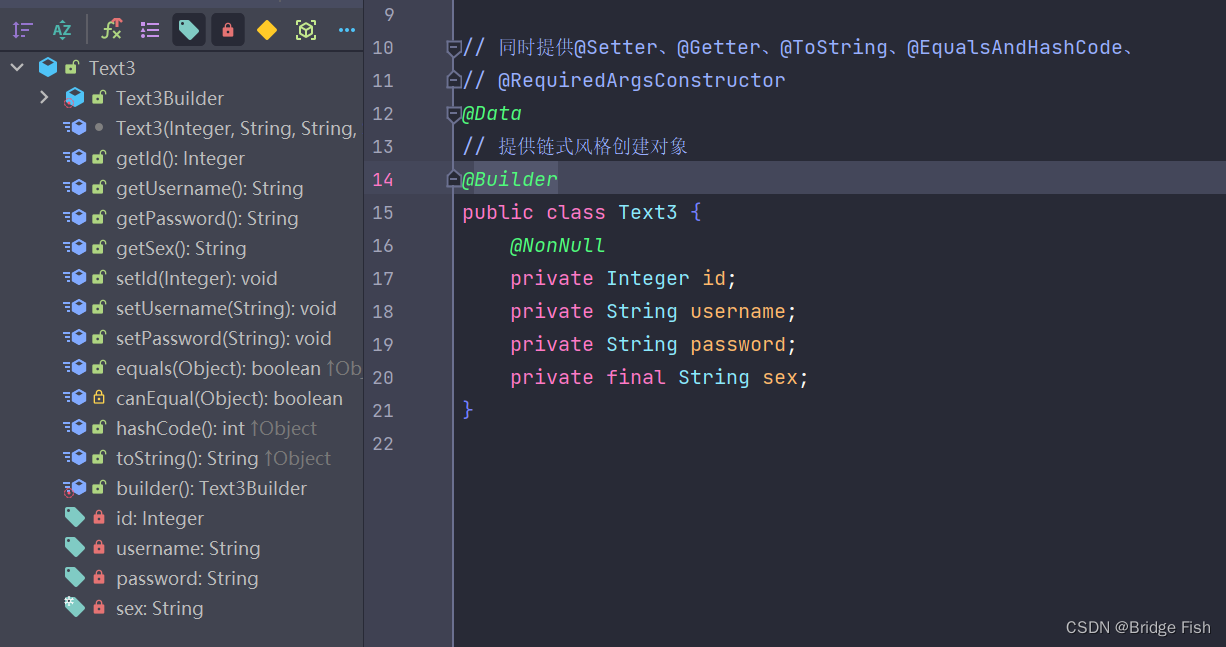Image resolution: width=1226 pixels, height=647 pixels.
Task: Toggle the teal tag filter in toolbar
Action: click(x=188, y=30)
